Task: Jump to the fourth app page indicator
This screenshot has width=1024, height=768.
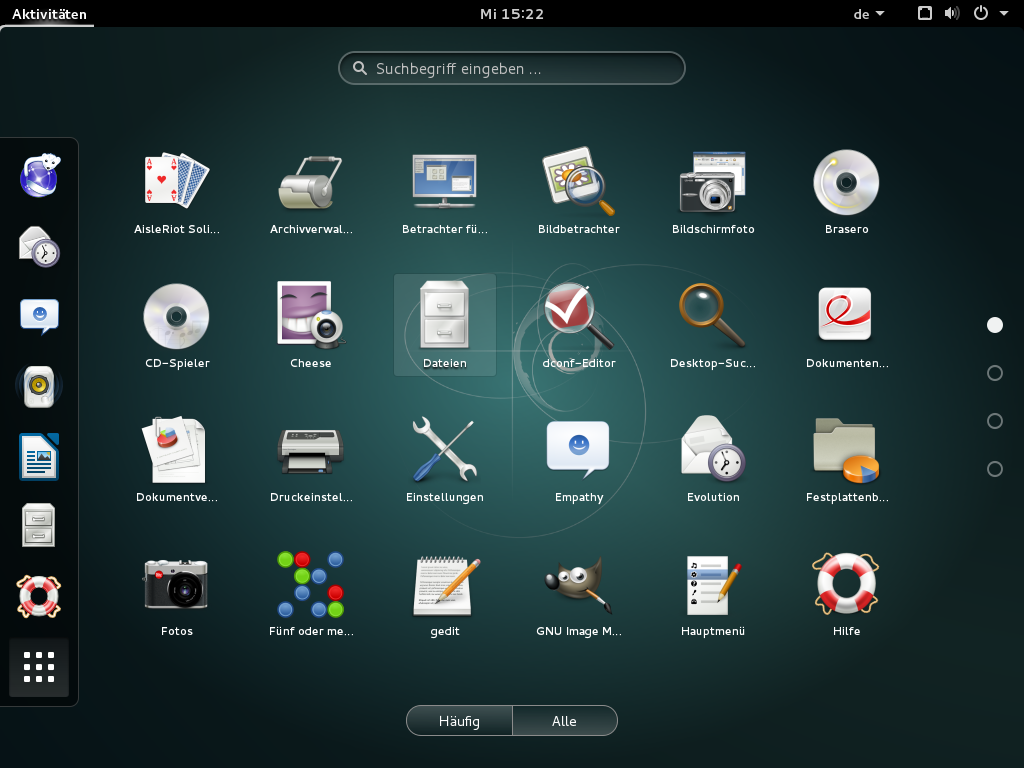Action: coord(994,469)
